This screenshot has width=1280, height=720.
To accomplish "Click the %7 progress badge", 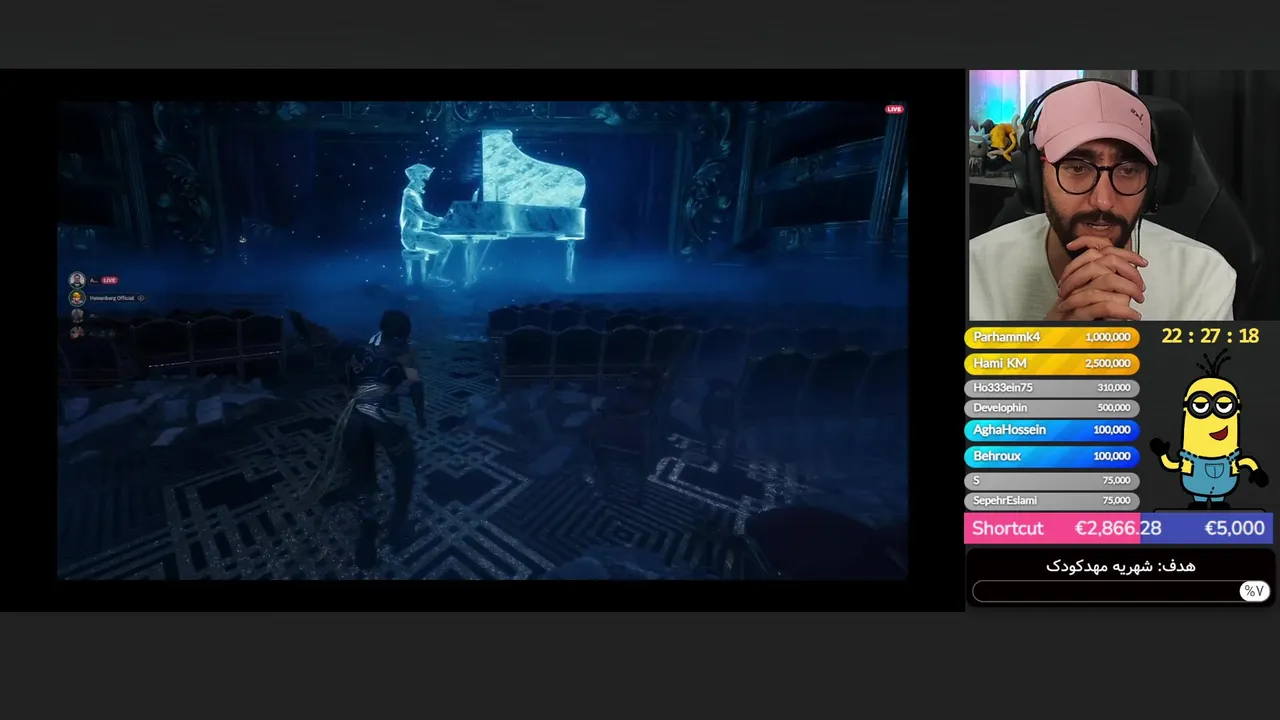I will [x=1253, y=591].
